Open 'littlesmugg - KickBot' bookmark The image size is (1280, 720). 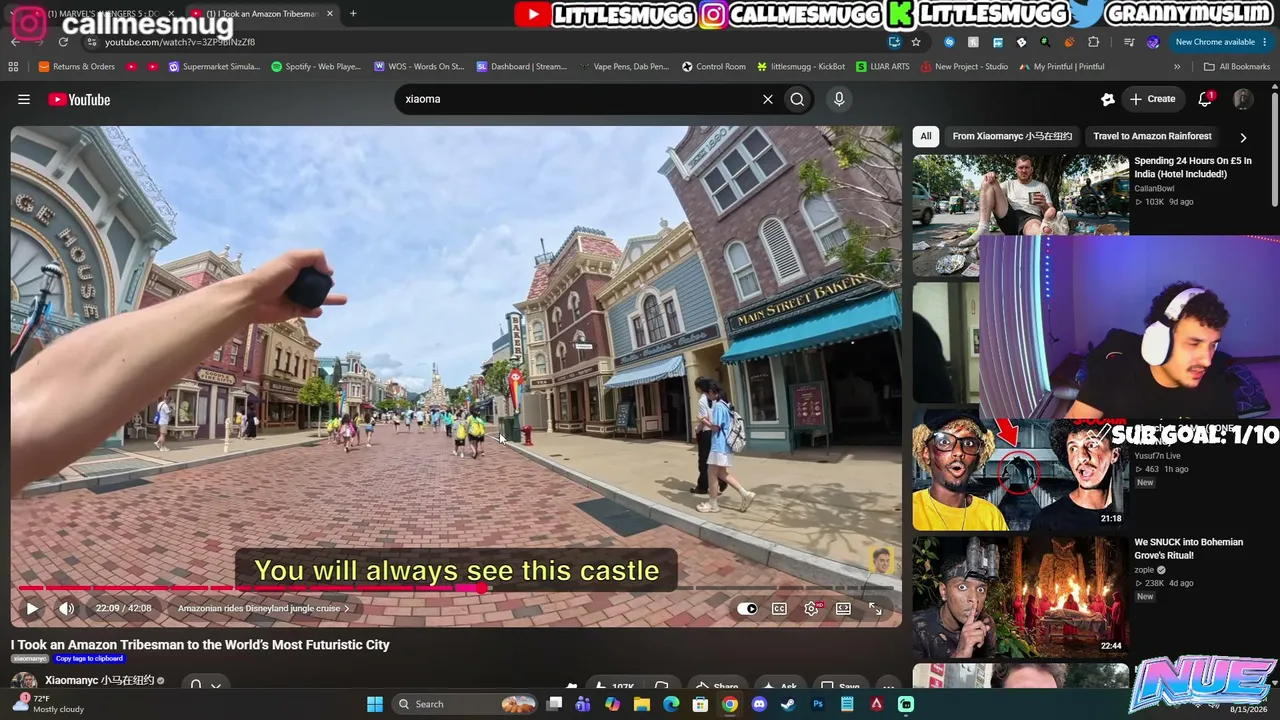point(801,67)
